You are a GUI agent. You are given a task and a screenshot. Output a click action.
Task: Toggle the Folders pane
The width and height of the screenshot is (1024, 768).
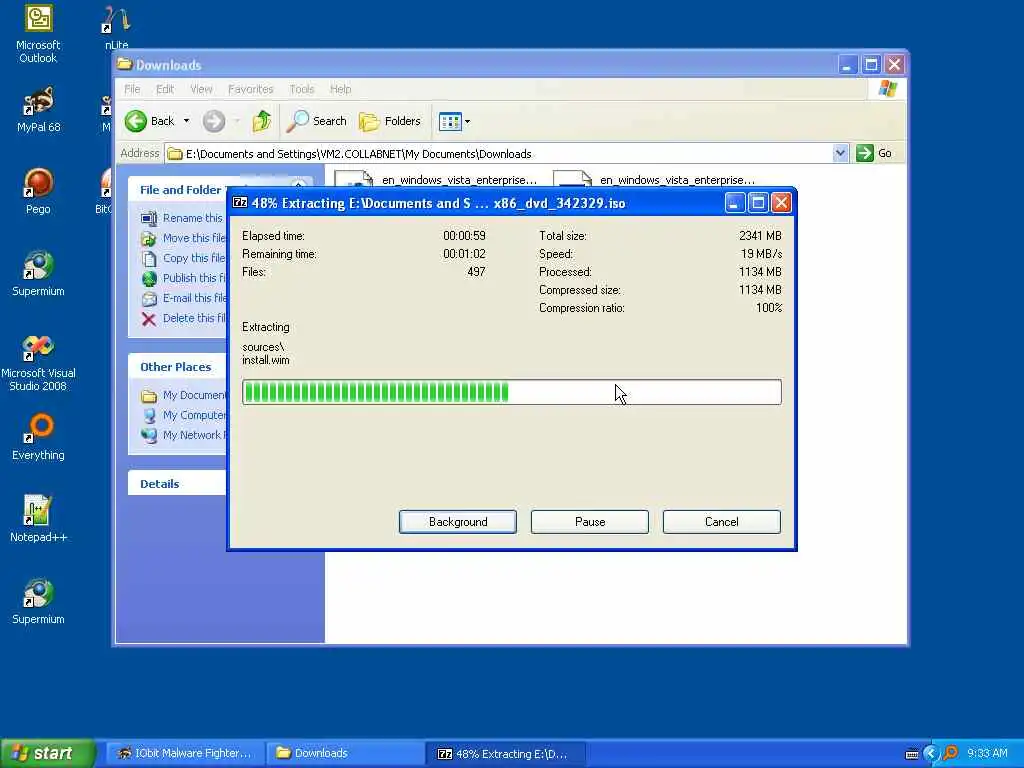pos(390,121)
